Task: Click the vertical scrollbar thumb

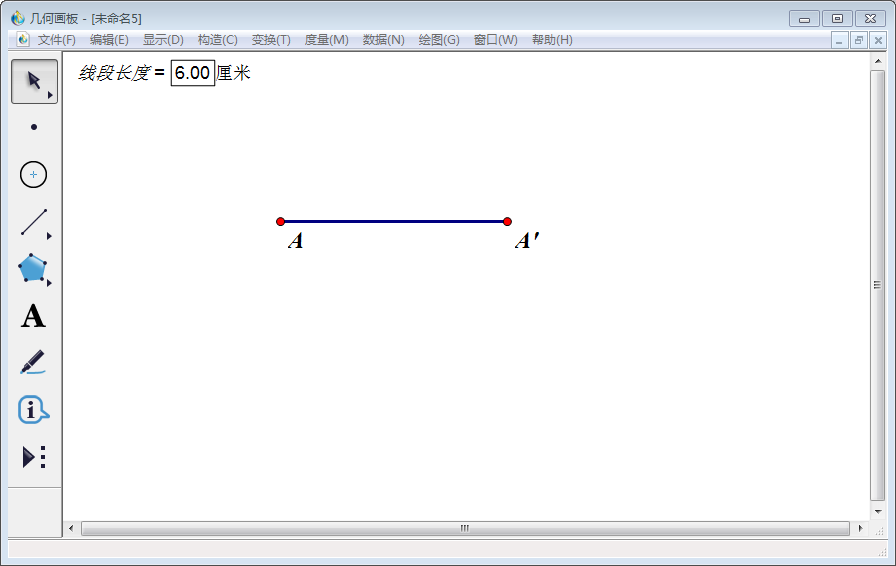Action: 878,285
